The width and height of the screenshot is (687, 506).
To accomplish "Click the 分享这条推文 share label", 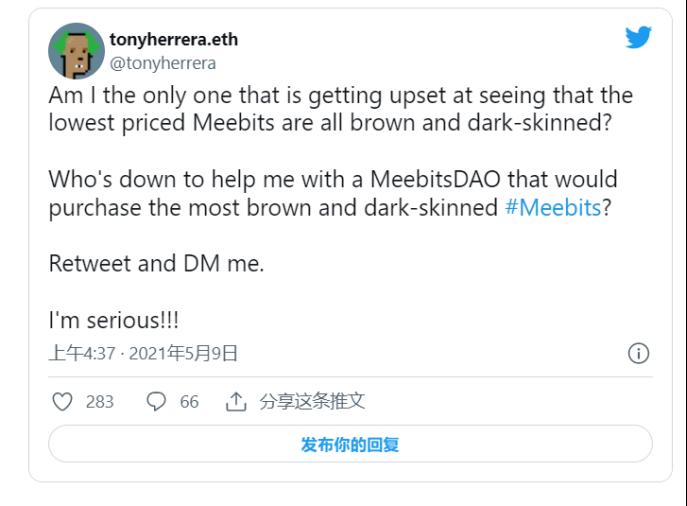I will (x=312, y=402).
